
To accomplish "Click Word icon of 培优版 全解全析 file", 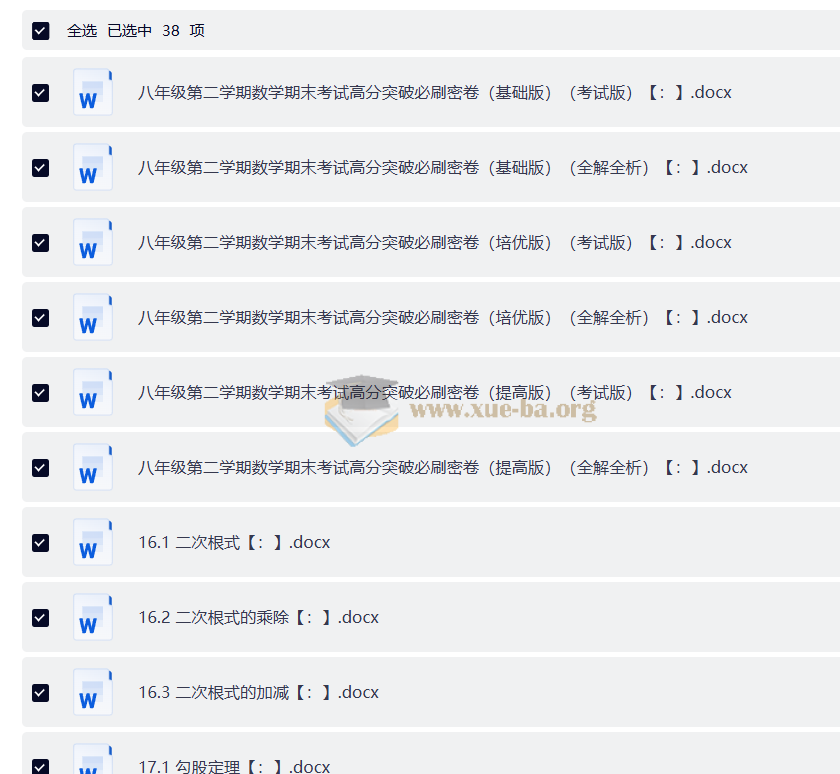I will 93,317.
